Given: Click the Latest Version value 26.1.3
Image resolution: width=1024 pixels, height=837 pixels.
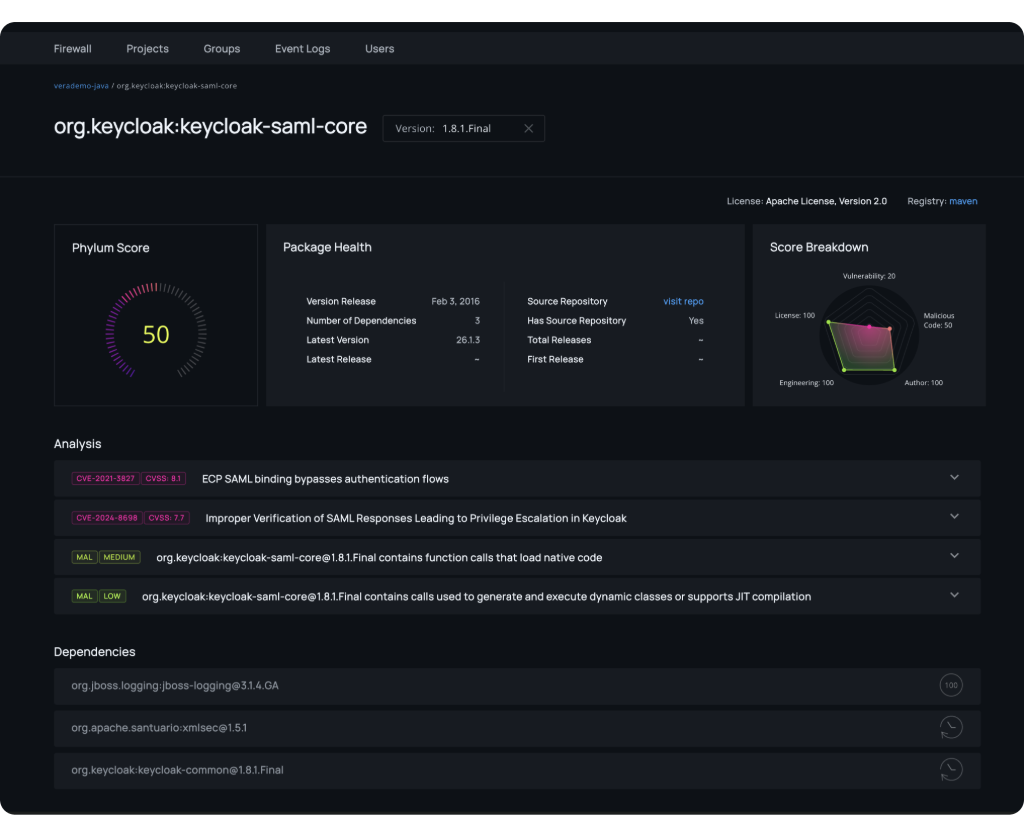Looking at the screenshot, I should (x=468, y=340).
